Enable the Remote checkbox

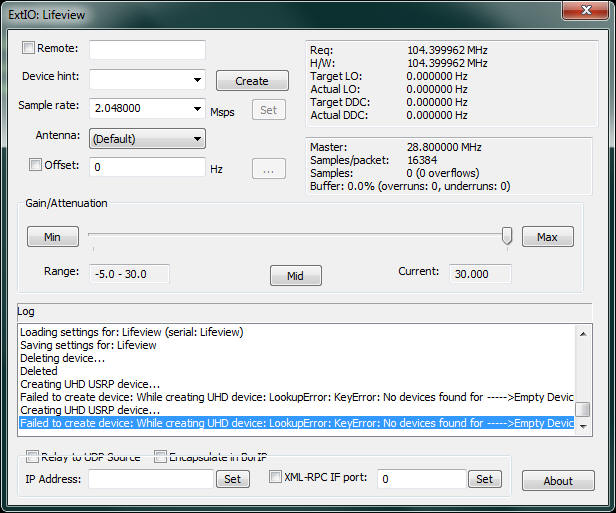tap(28, 48)
